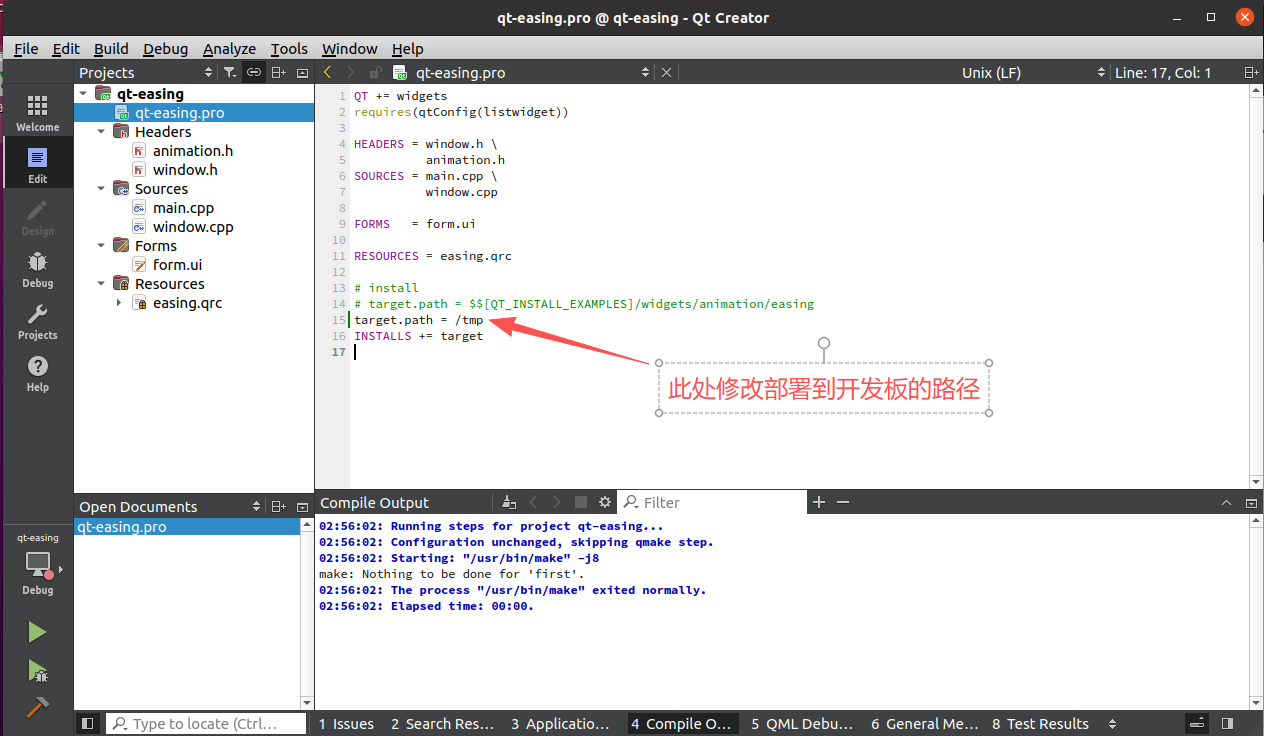Open the Build menu
Image resolution: width=1264 pixels, height=736 pixels.
coord(111,48)
